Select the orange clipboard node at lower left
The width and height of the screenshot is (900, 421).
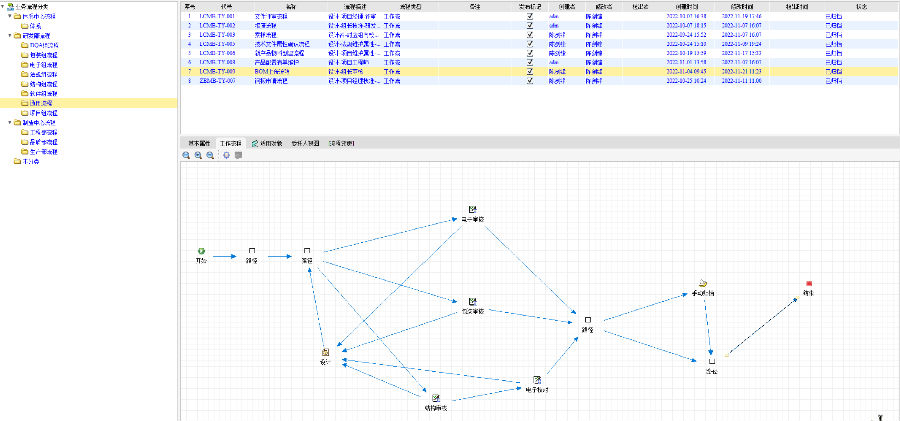[325, 352]
